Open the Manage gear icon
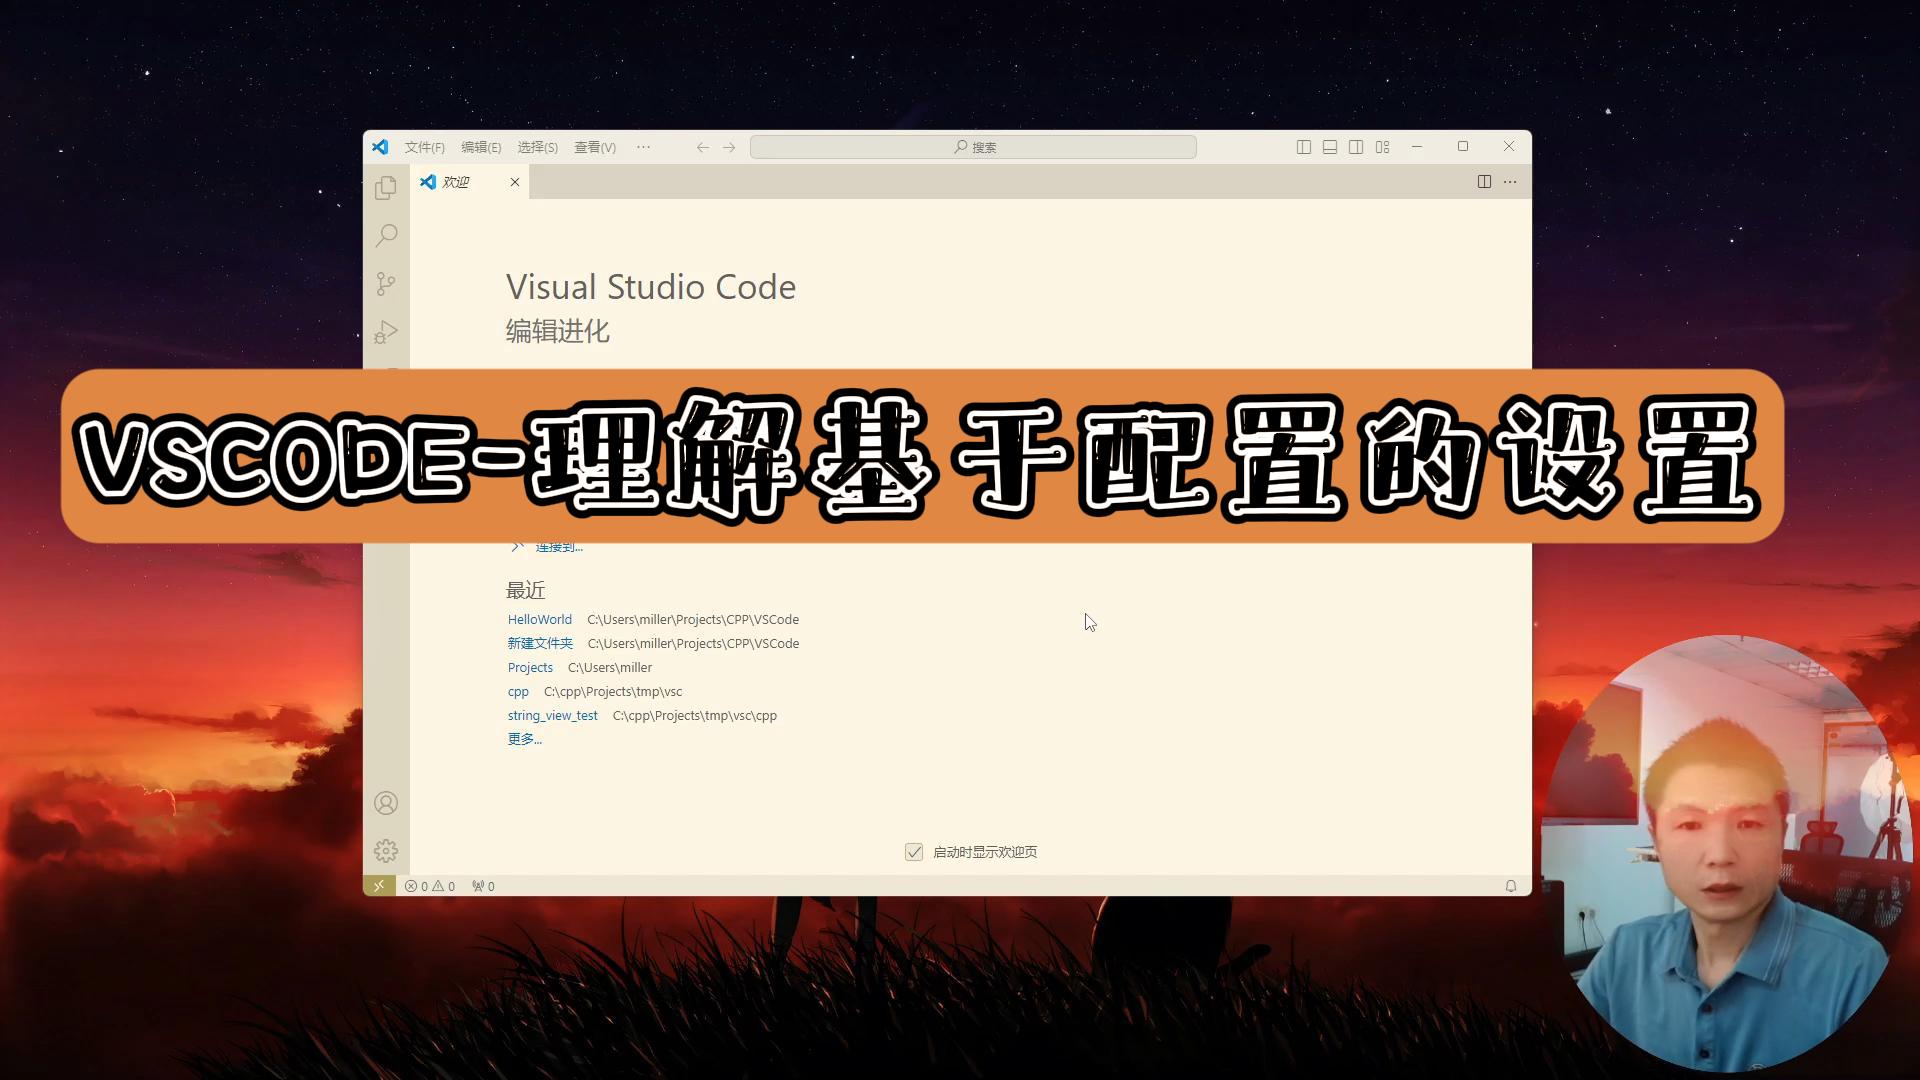Image resolution: width=1920 pixels, height=1080 pixels. pos(386,851)
